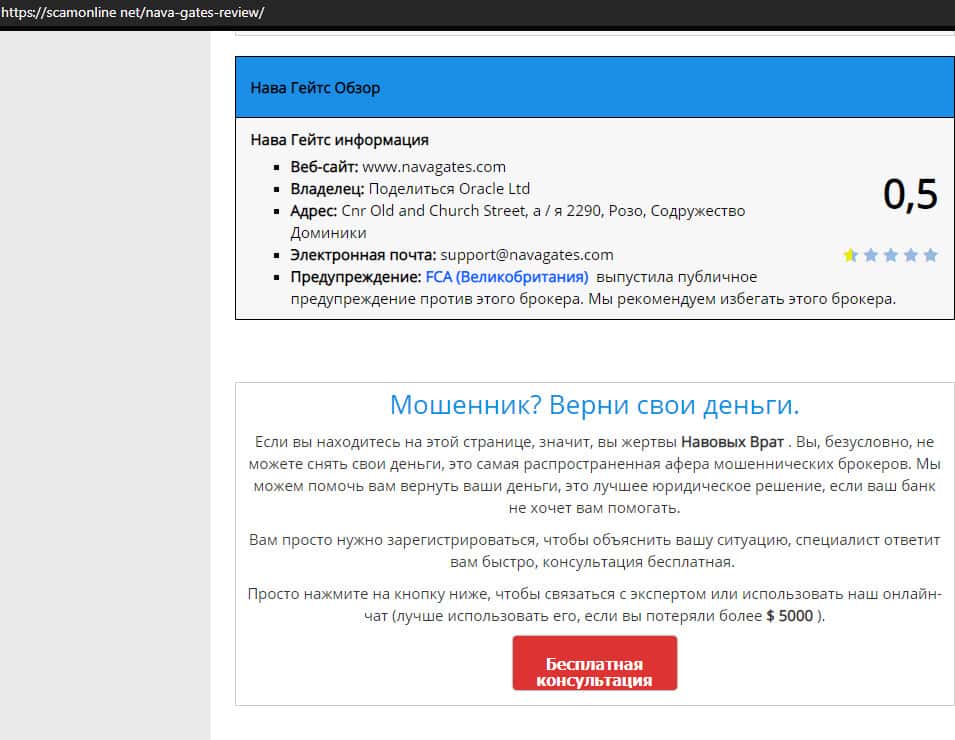Screen dimensions: 955x740
Task: Click the bold $ 5000 amount
Action: click(790, 616)
